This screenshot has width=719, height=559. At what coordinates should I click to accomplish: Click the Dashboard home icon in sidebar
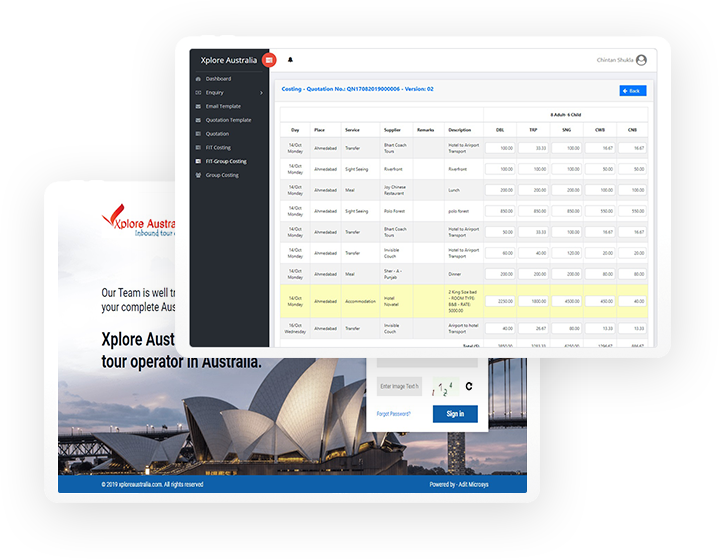[x=198, y=79]
